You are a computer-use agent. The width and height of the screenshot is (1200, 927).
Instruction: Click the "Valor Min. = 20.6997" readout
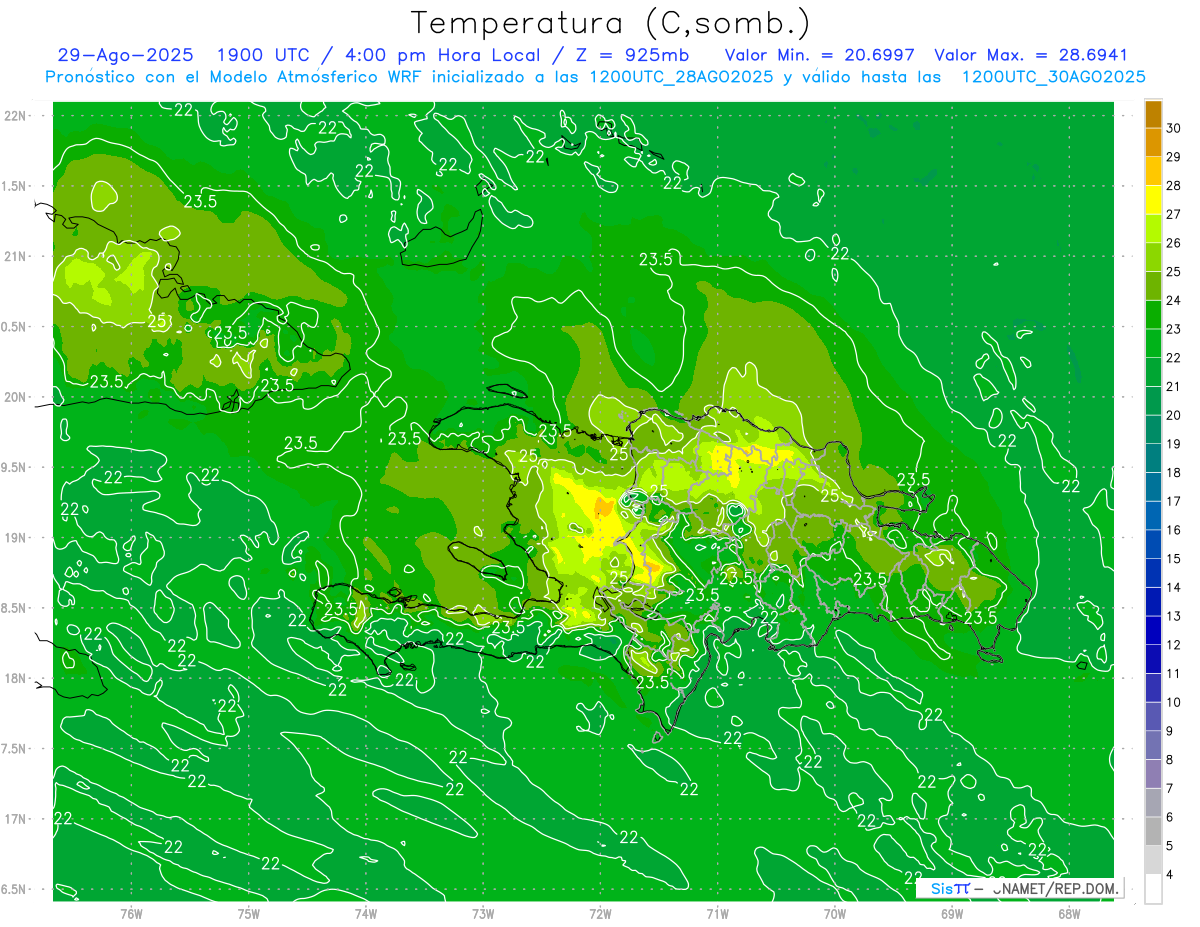(820, 56)
